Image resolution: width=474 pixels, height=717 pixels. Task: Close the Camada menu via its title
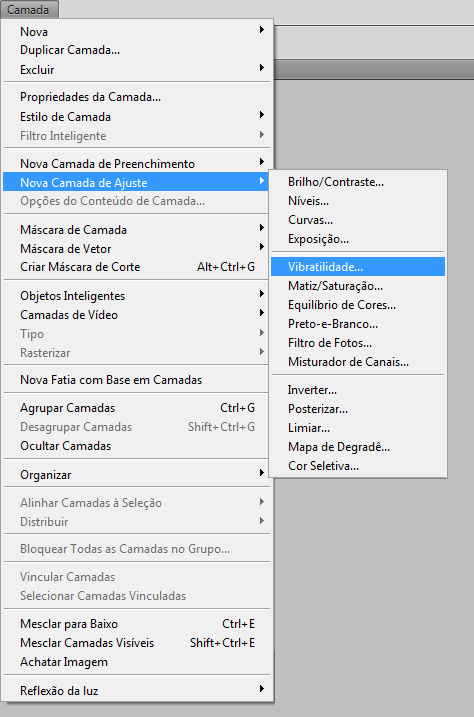[28, 9]
